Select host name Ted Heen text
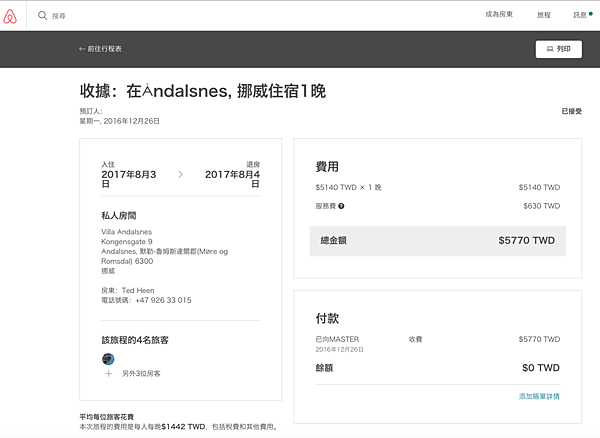This screenshot has height=438, width=600. (x=138, y=290)
